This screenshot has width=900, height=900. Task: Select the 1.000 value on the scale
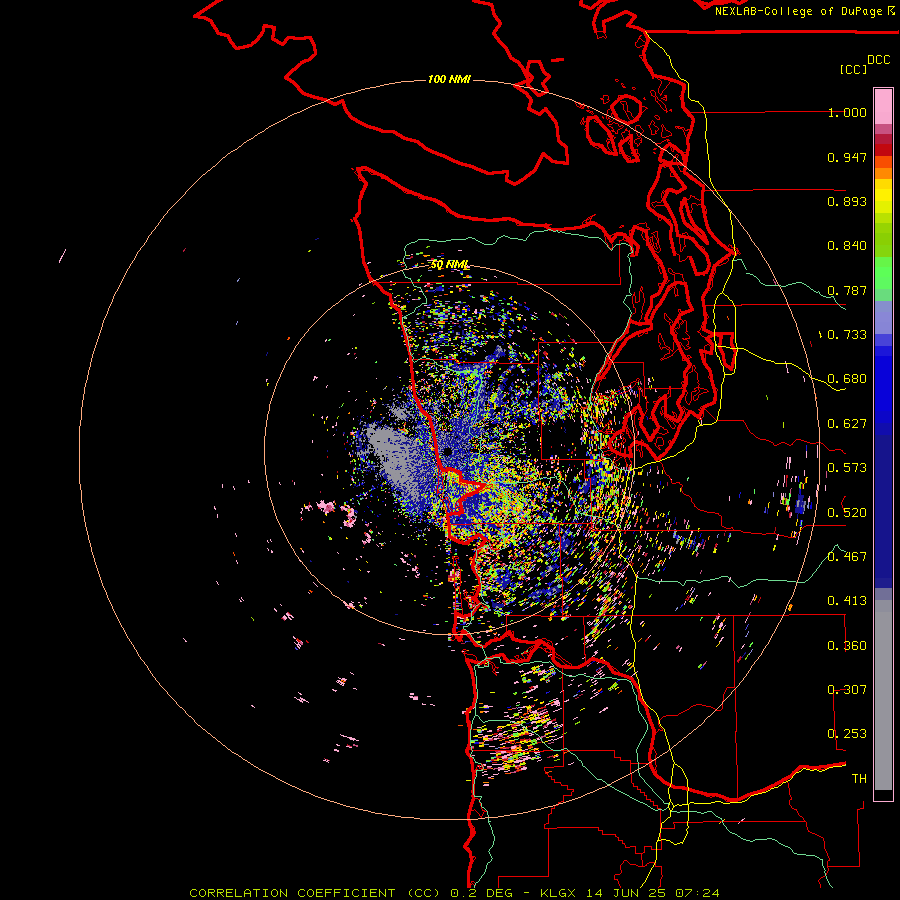point(847,112)
